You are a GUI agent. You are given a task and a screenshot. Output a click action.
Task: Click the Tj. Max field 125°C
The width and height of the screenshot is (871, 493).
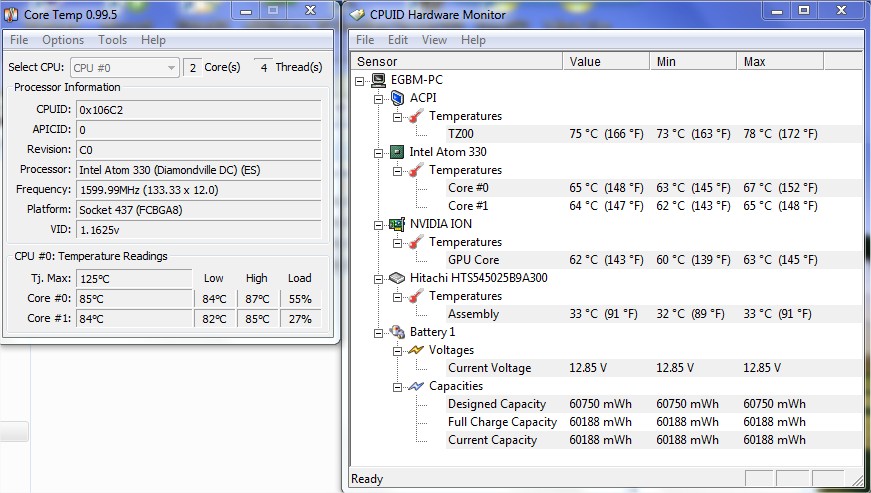133,279
